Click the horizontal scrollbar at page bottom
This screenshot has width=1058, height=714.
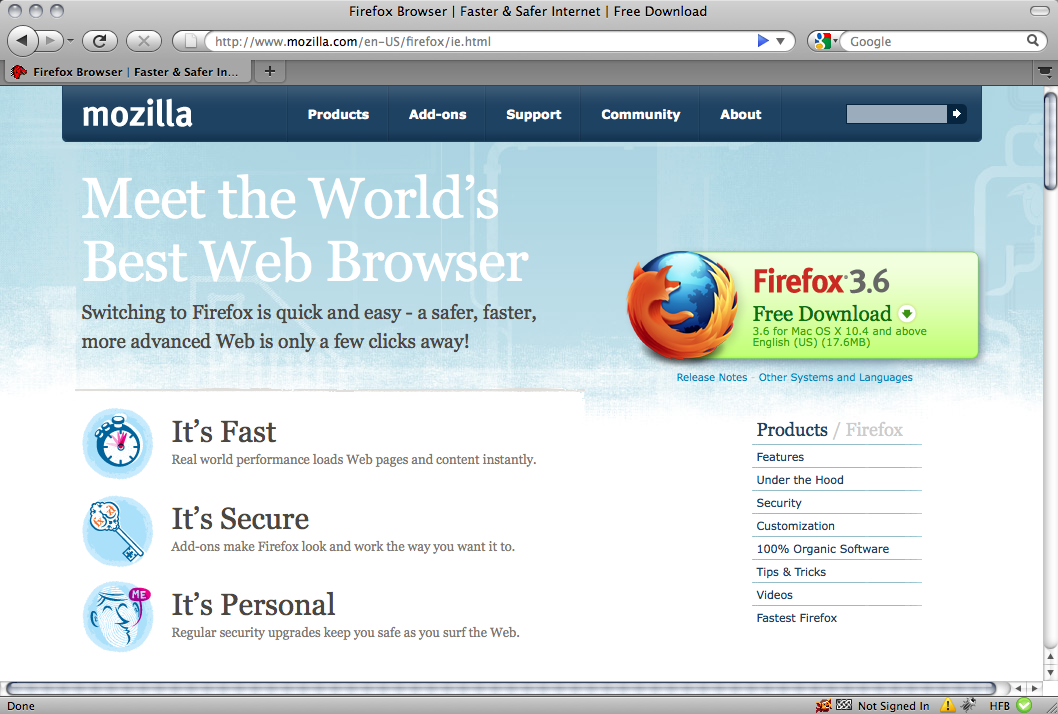[x=500, y=688]
